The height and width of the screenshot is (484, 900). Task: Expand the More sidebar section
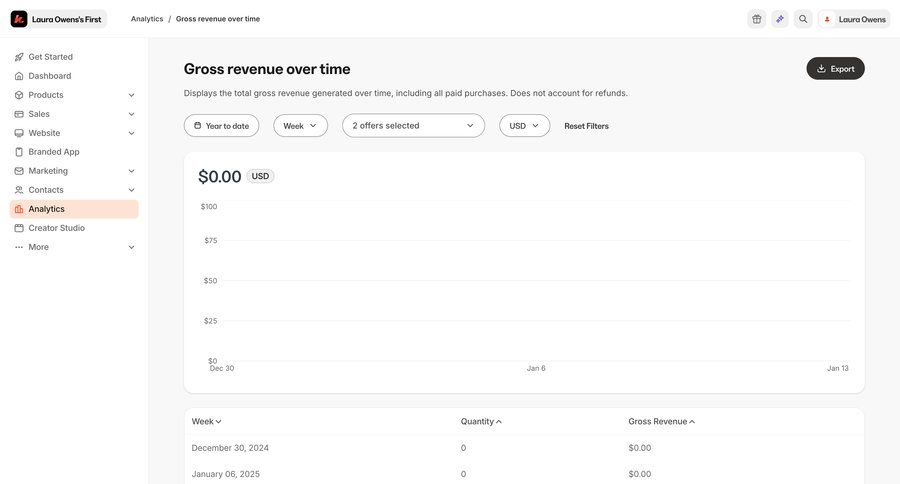pyautogui.click(x=131, y=247)
